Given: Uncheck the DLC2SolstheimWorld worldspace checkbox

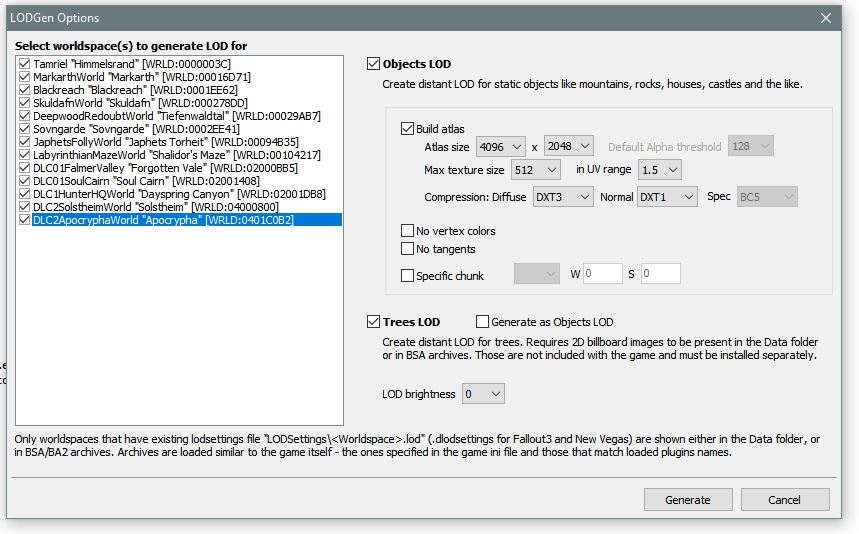Looking at the screenshot, I should 24,207.
